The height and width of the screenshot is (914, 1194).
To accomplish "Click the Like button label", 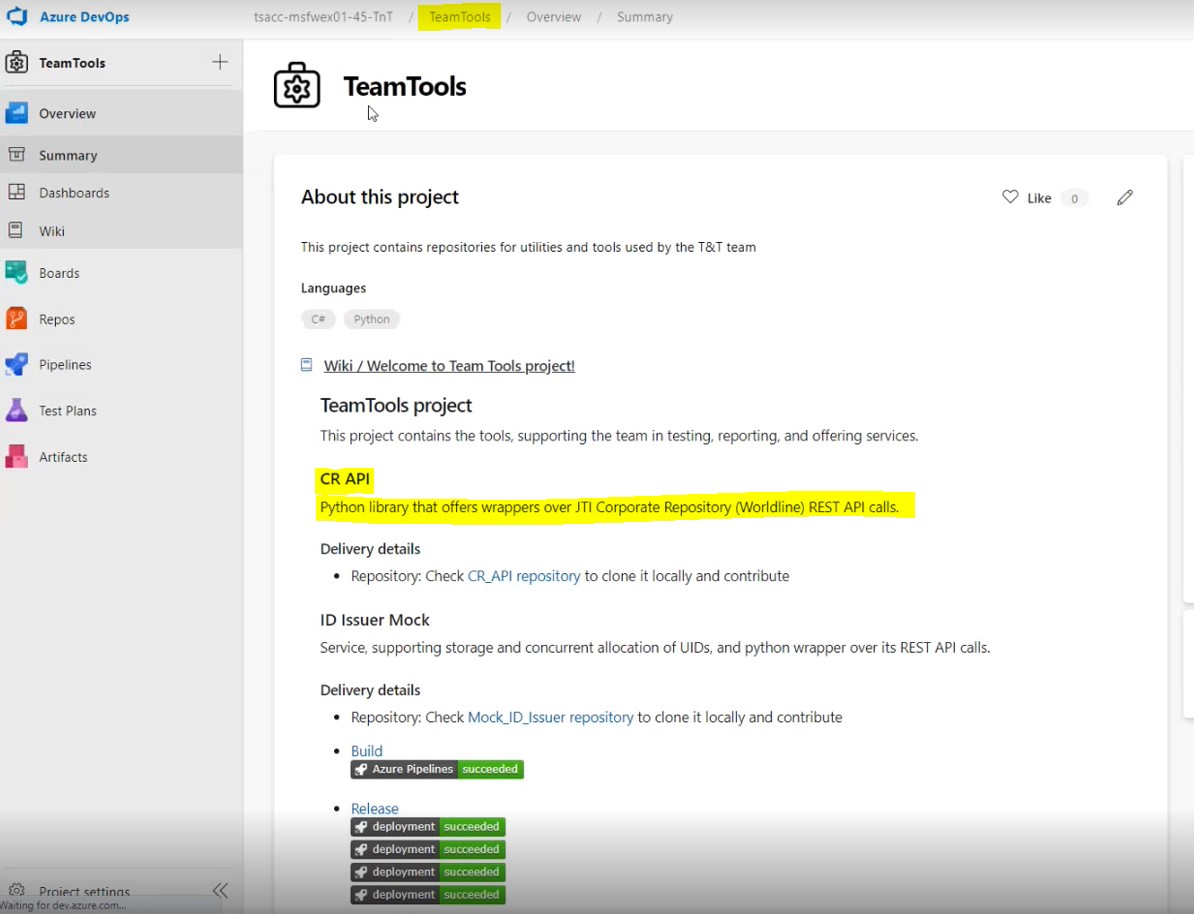I will 1039,198.
